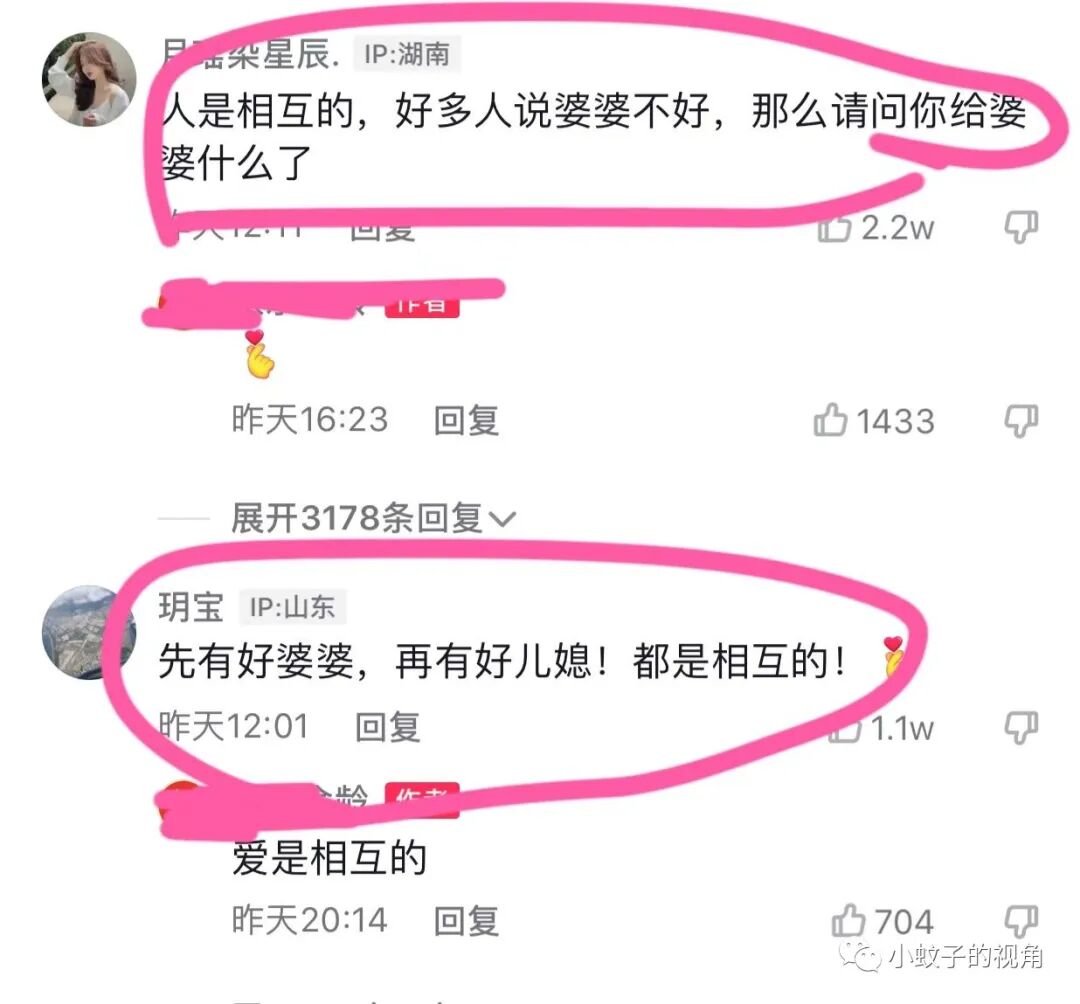1080x1004 pixels.
Task: Like the comment with 1433 likes
Action: tap(830, 420)
